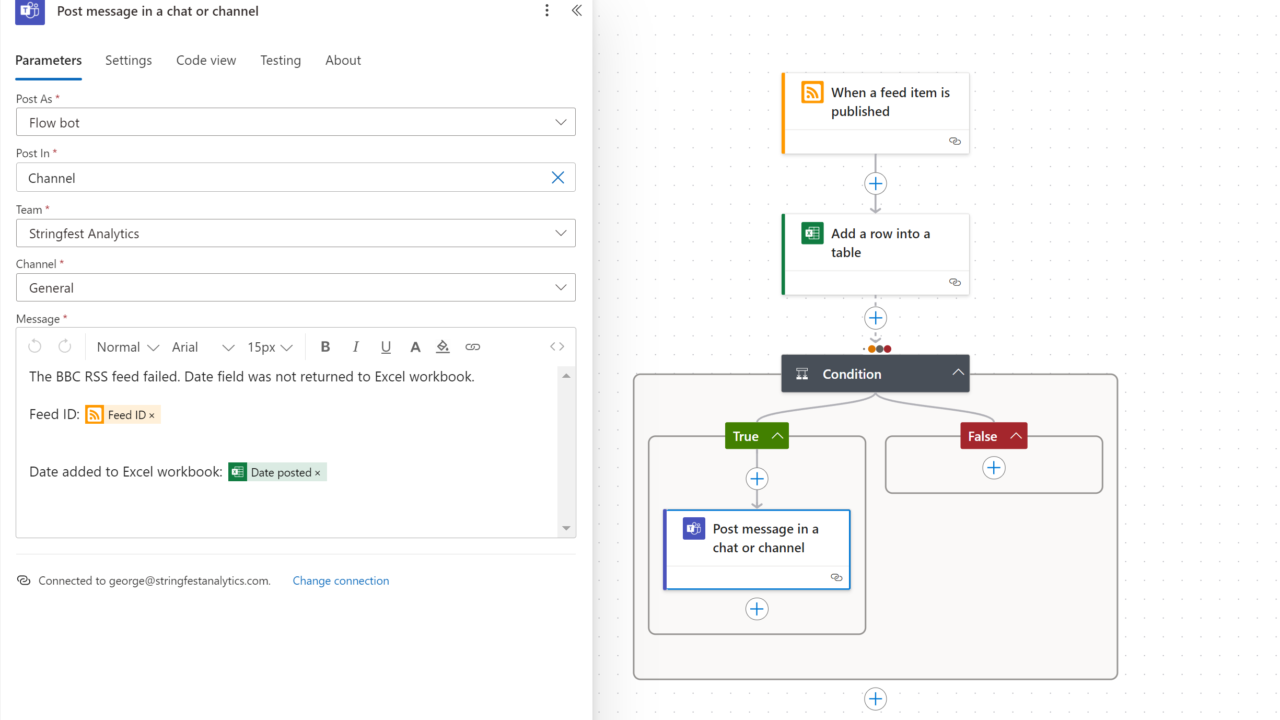Viewport: 1280px width, 720px height.
Task: Click the connection link icon on RSS trigger card
Action: click(955, 141)
